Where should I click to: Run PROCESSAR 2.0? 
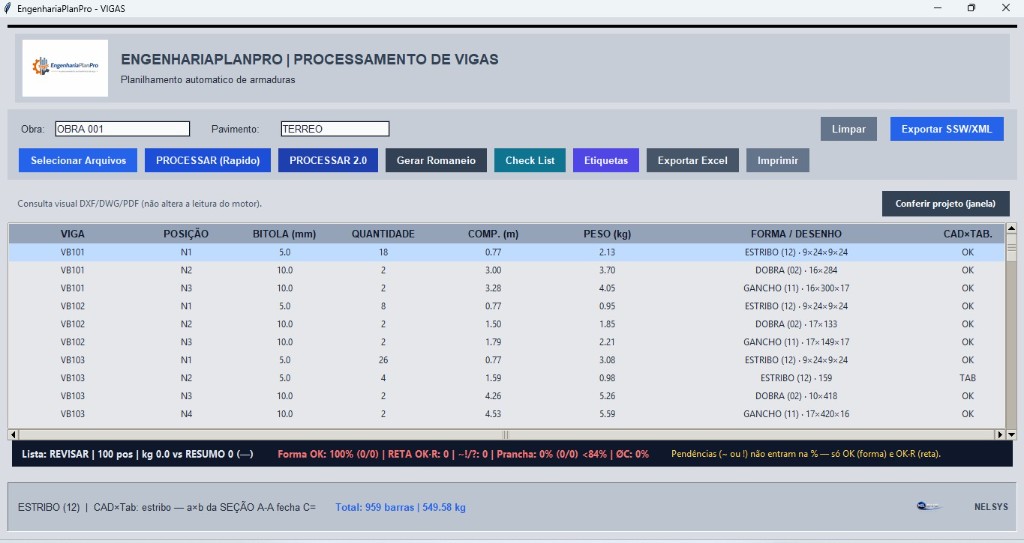[328, 160]
